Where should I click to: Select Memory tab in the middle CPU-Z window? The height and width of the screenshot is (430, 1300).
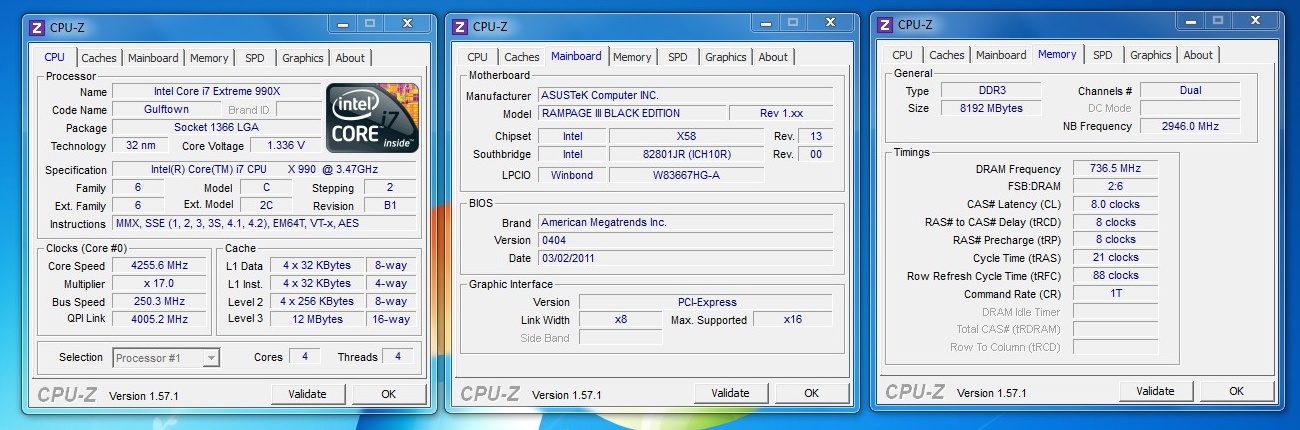pyautogui.click(x=632, y=57)
